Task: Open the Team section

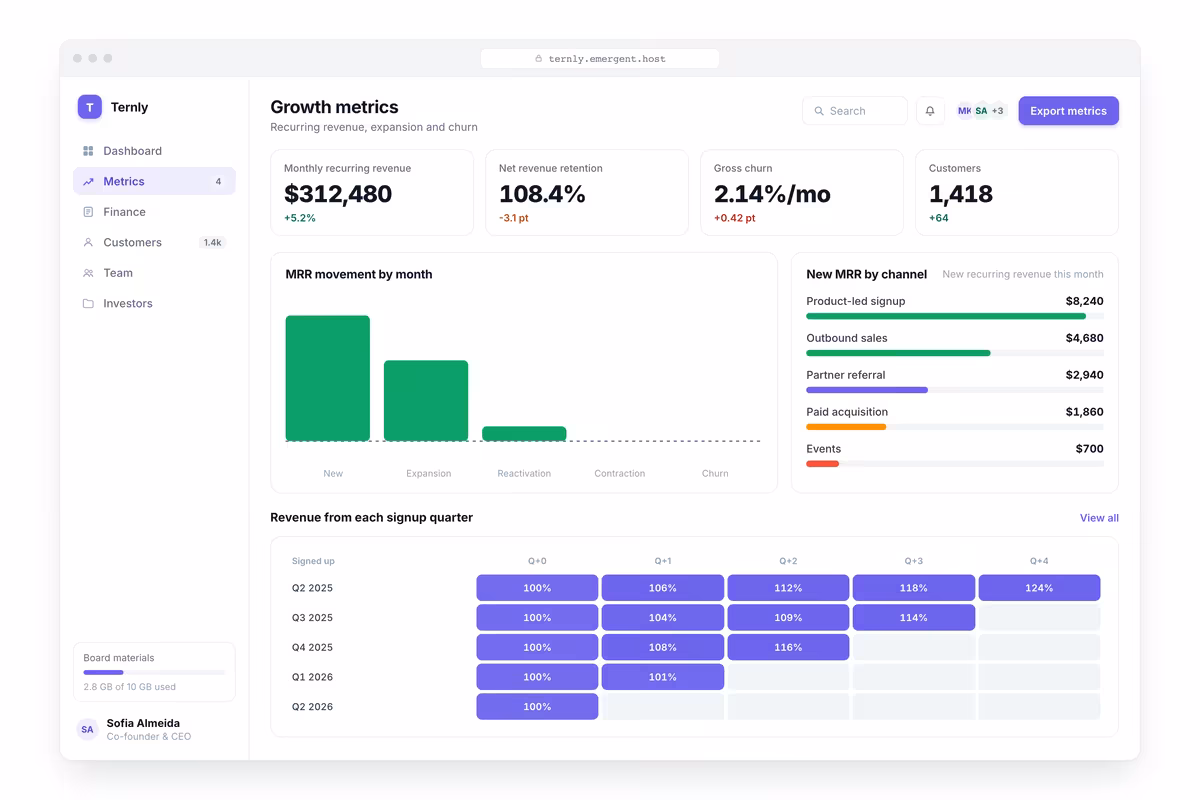Action: [x=154, y=273]
